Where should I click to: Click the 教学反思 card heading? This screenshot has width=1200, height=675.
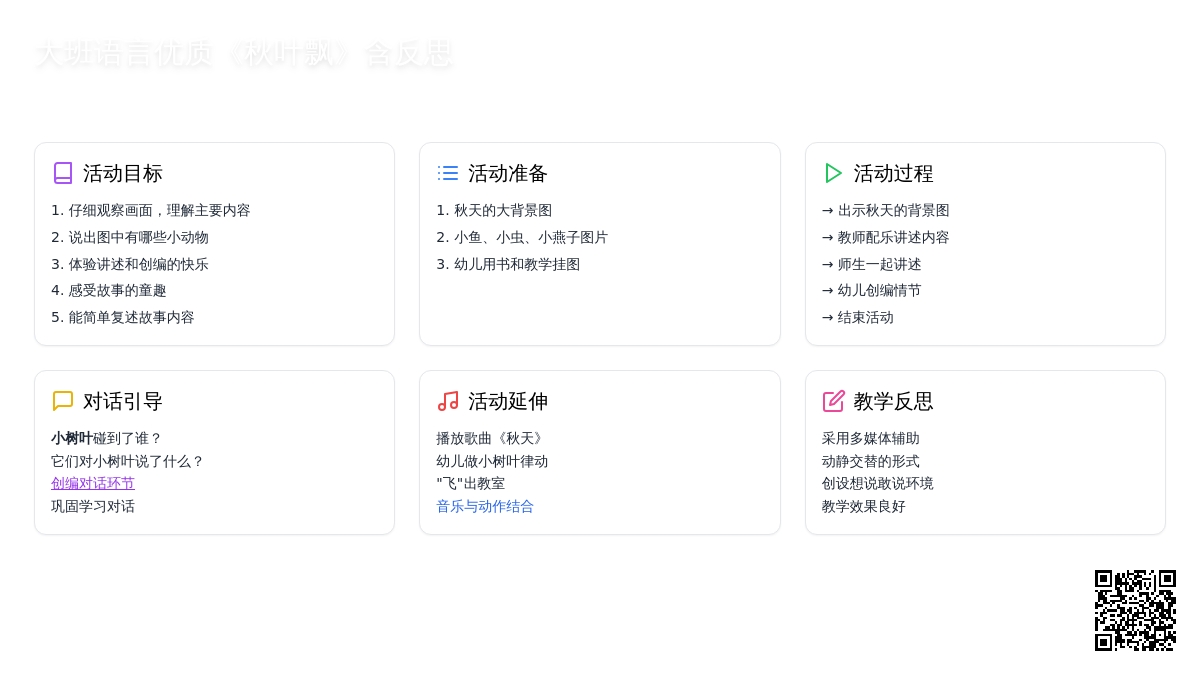[x=893, y=402]
